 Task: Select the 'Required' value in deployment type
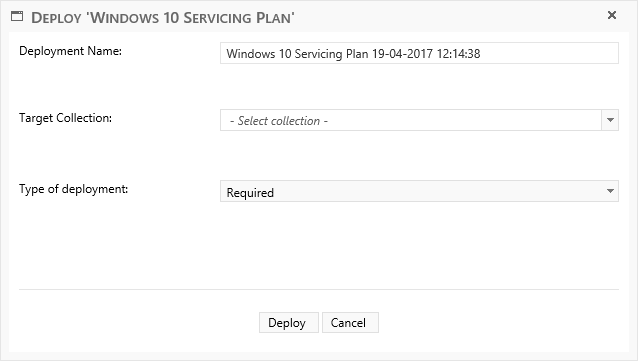coord(250,193)
